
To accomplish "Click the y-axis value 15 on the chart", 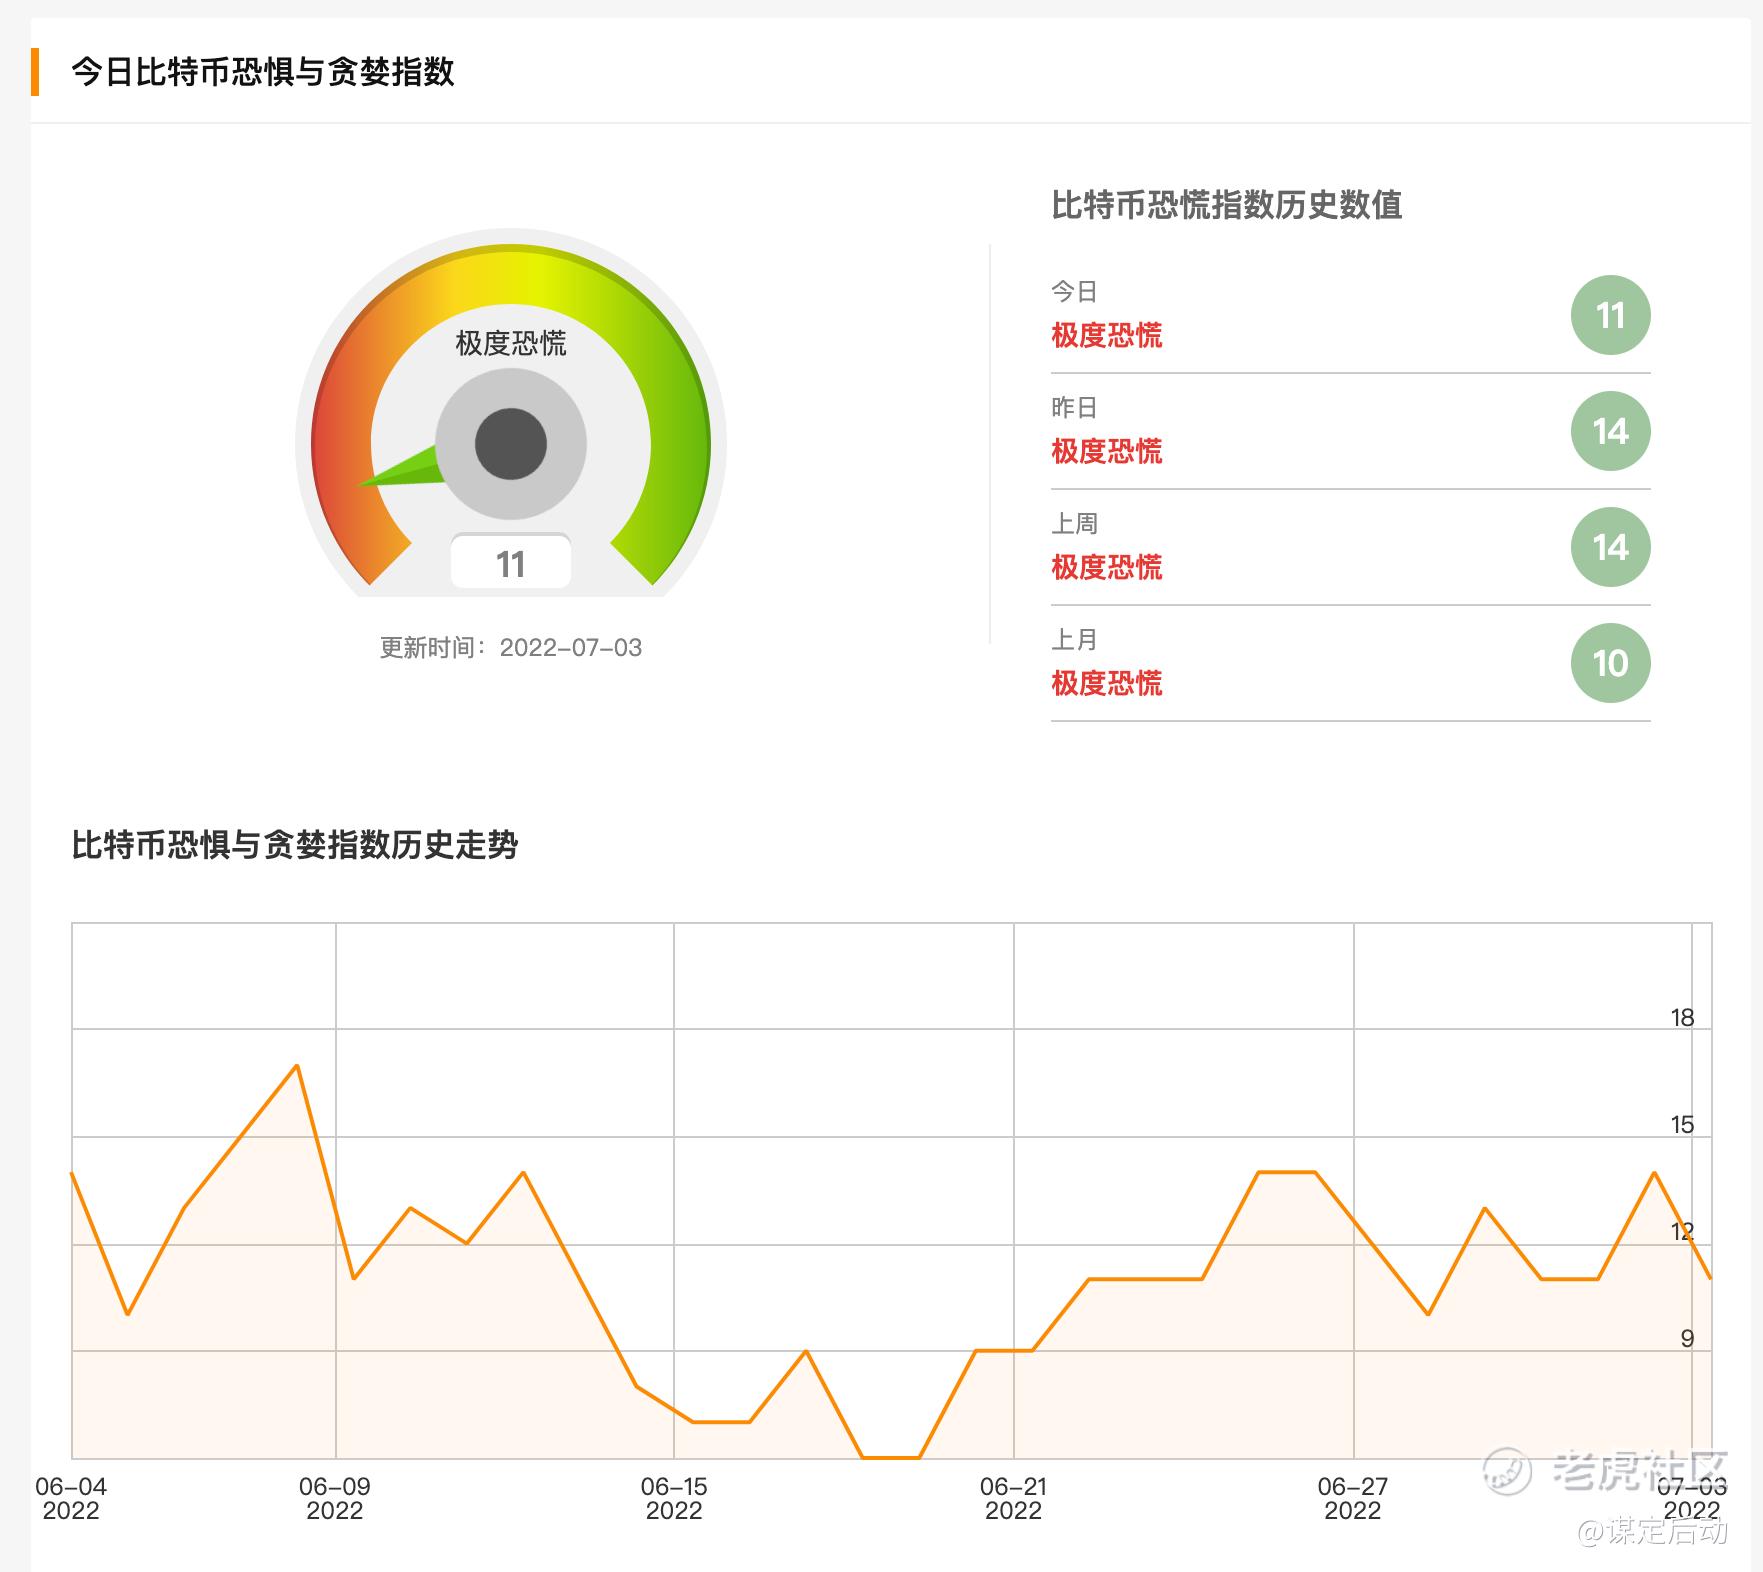I will pyautogui.click(x=1683, y=1124).
